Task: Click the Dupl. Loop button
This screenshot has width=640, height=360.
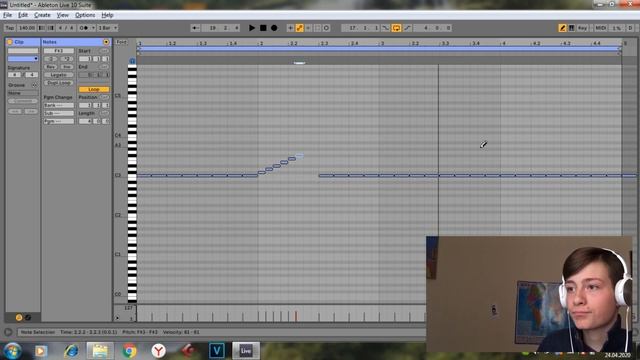Action: pos(59,83)
